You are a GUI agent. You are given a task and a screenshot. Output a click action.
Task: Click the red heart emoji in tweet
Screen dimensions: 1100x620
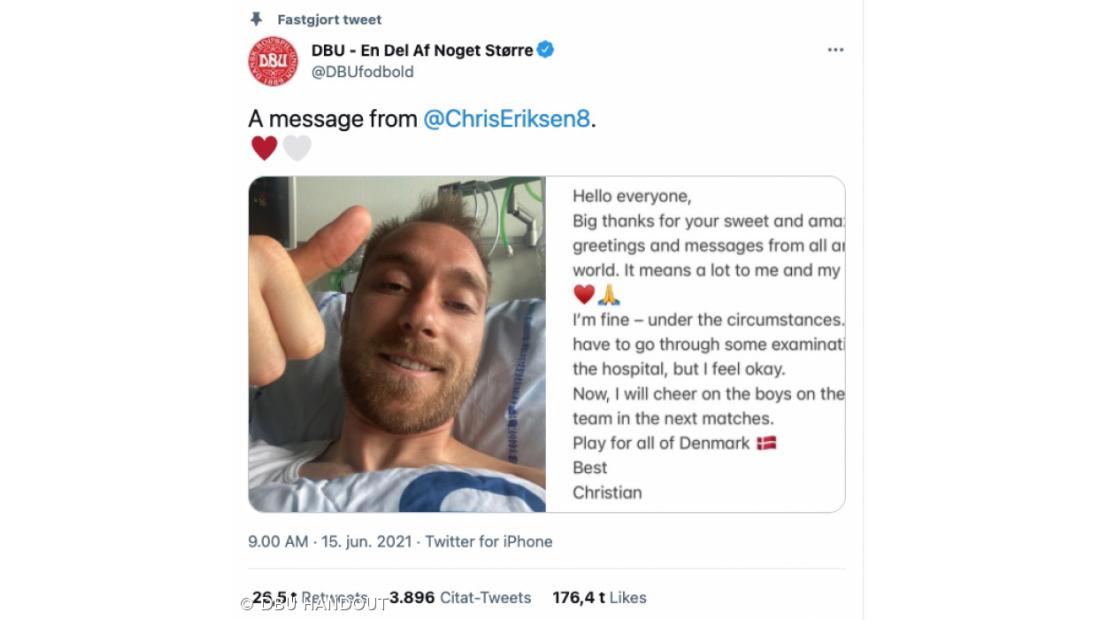[x=264, y=148]
